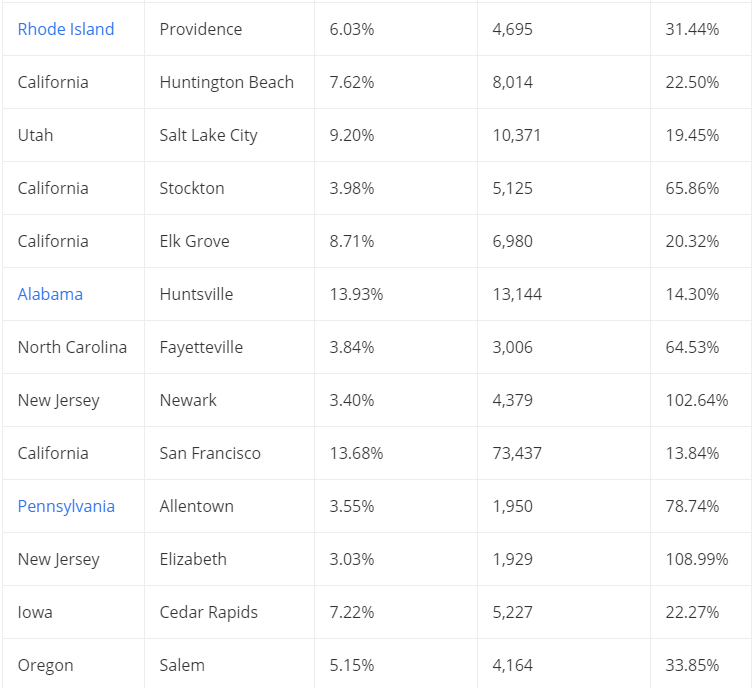Select the Newark city cell
Screen dimensions: 754x688
188,400
